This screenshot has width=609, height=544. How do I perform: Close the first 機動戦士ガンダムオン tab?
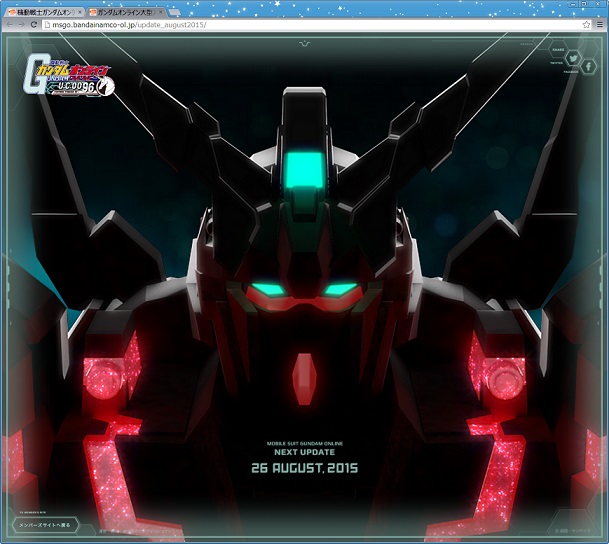80,12
